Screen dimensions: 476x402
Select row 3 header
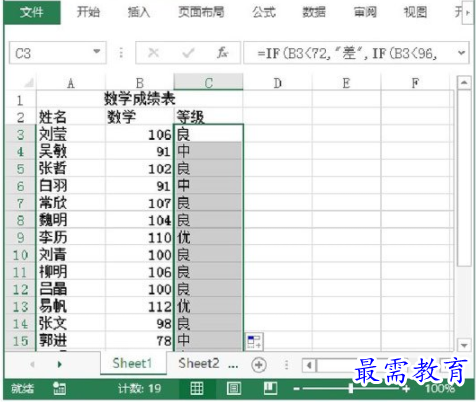pos(20,134)
